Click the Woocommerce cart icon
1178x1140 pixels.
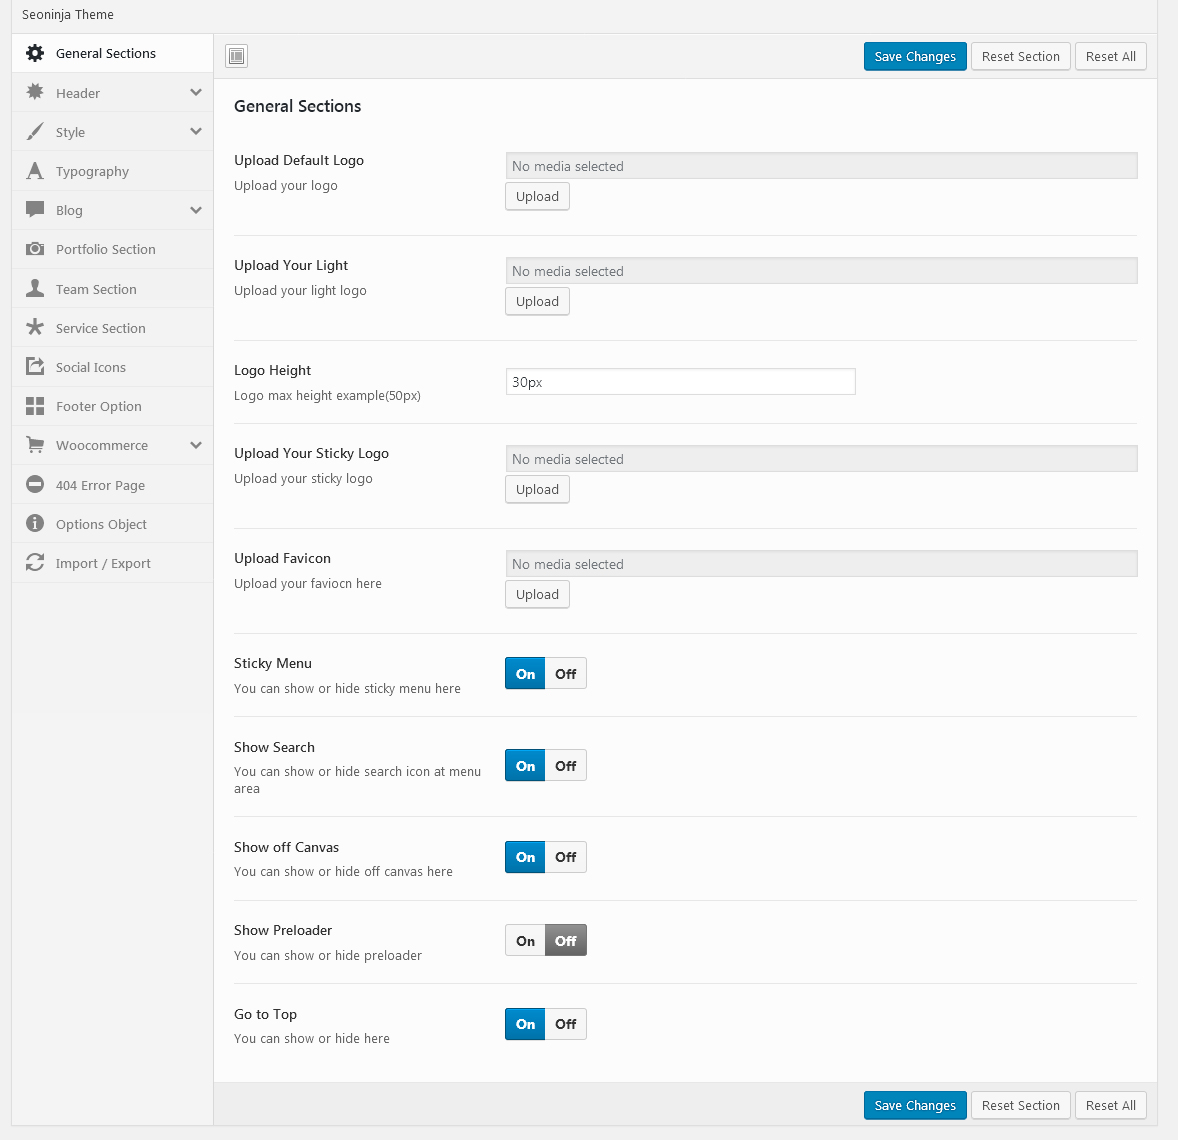(35, 445)
